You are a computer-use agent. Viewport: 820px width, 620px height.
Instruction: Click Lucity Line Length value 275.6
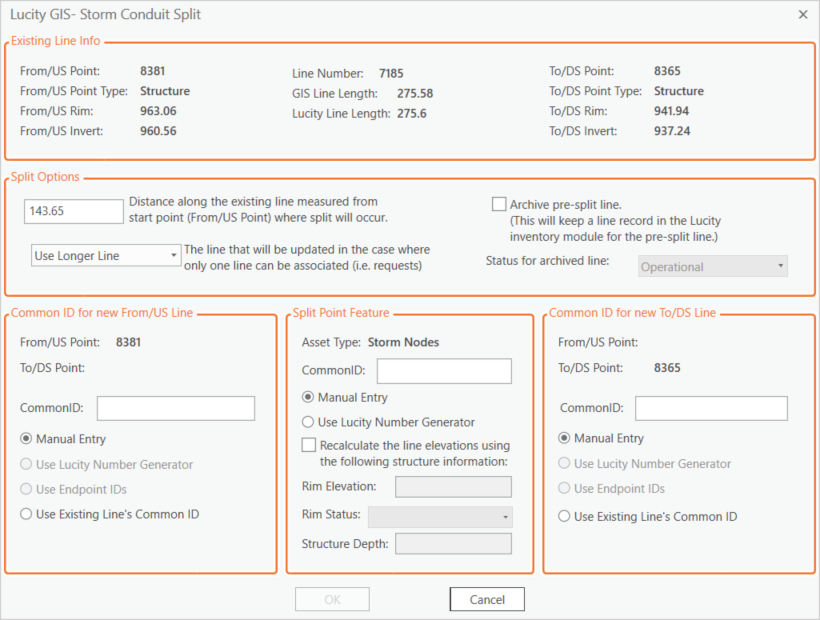pos(412,113)
